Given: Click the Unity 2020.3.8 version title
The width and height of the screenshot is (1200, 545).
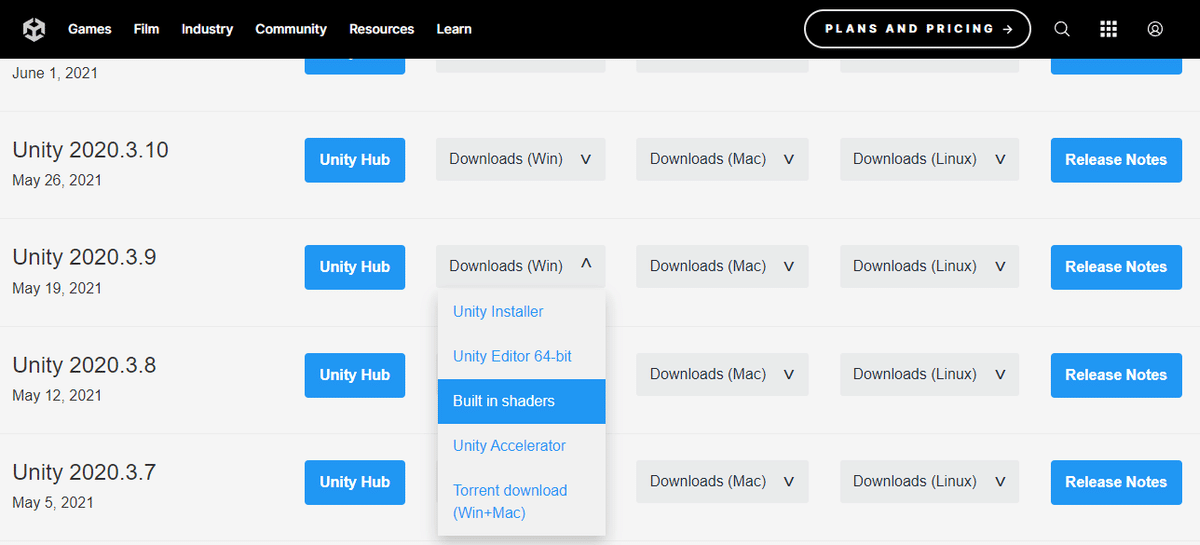Looking at the screenshot, I should point(84,365).
